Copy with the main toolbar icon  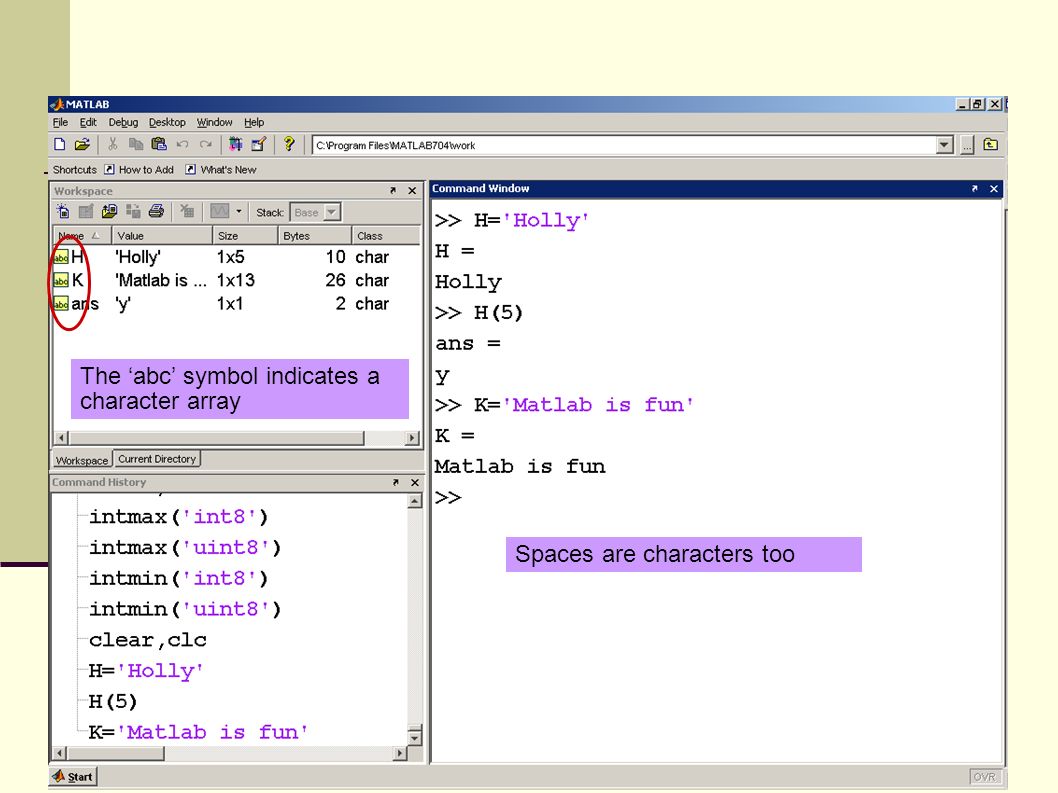[x=136, y=144]
